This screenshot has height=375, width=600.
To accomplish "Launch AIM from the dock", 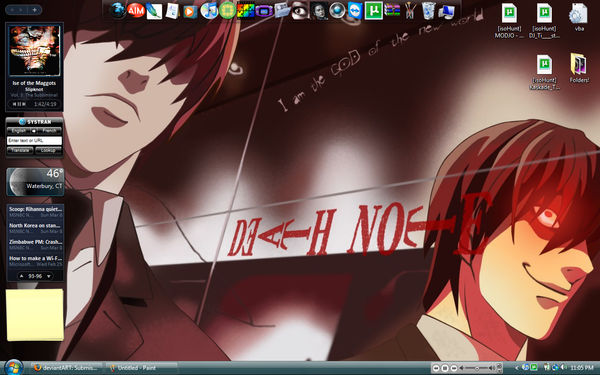I will (136, 10).
